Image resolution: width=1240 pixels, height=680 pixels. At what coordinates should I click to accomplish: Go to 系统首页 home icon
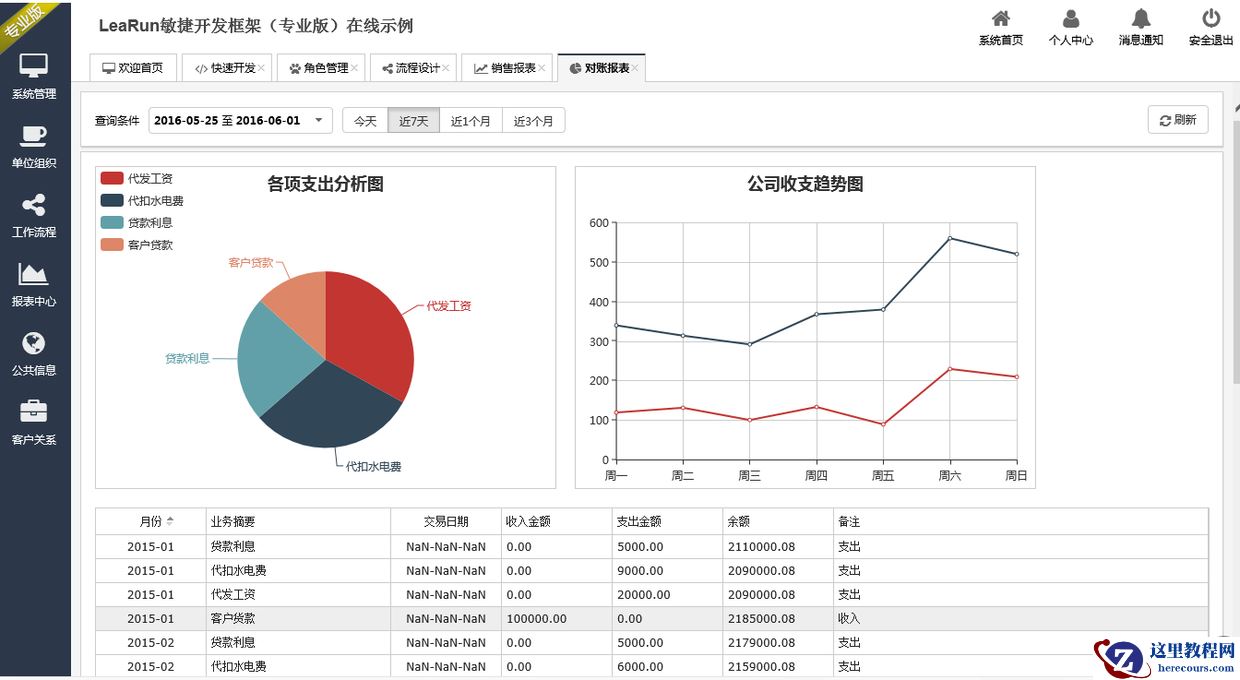click(1000, 19)
